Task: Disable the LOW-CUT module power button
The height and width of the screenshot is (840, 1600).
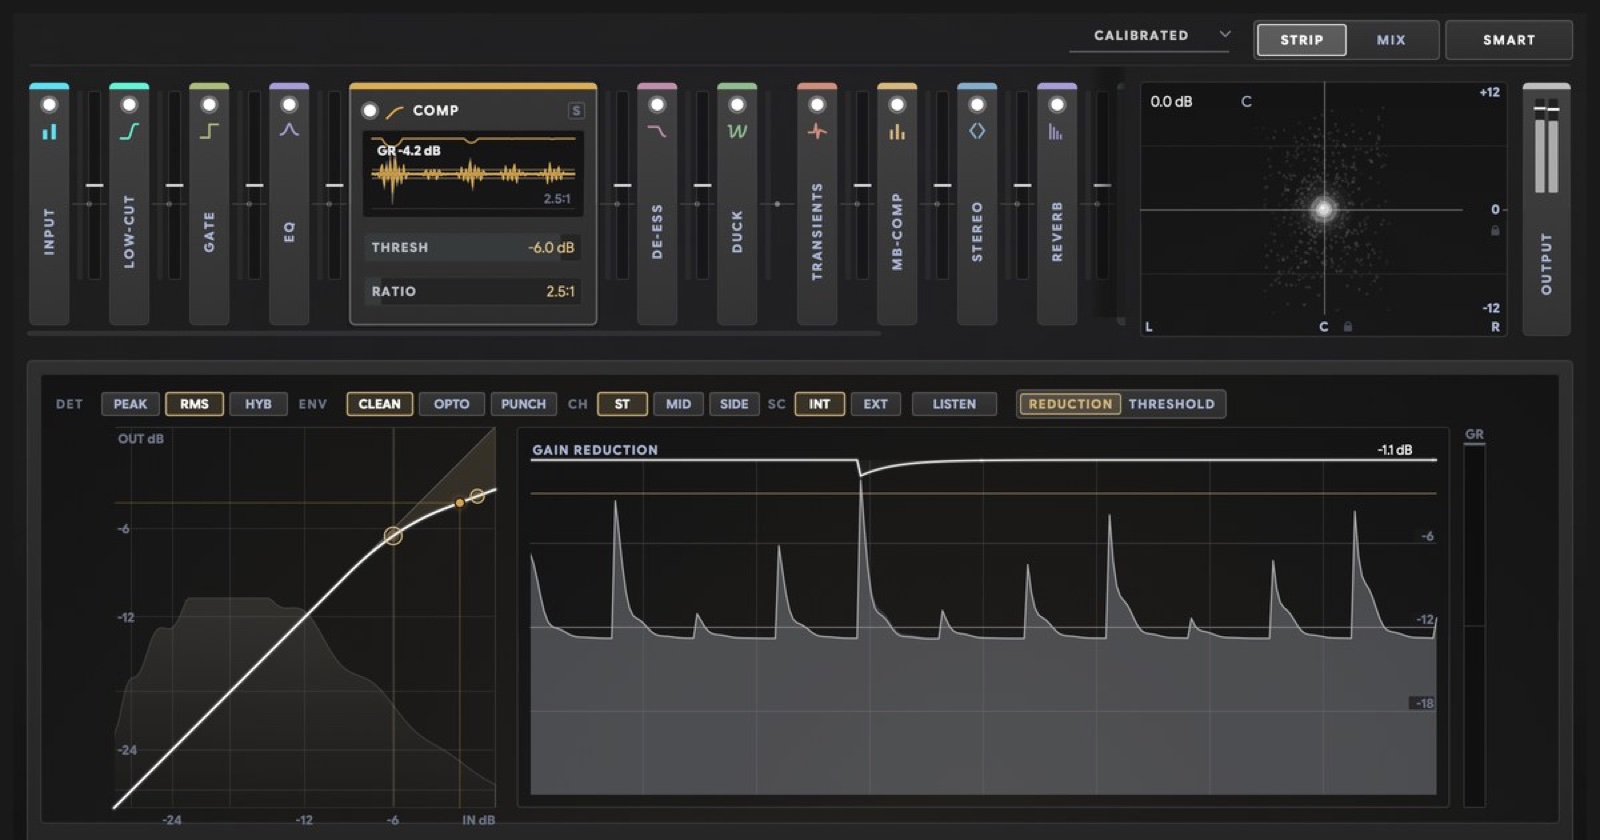Action: [129, 105]
